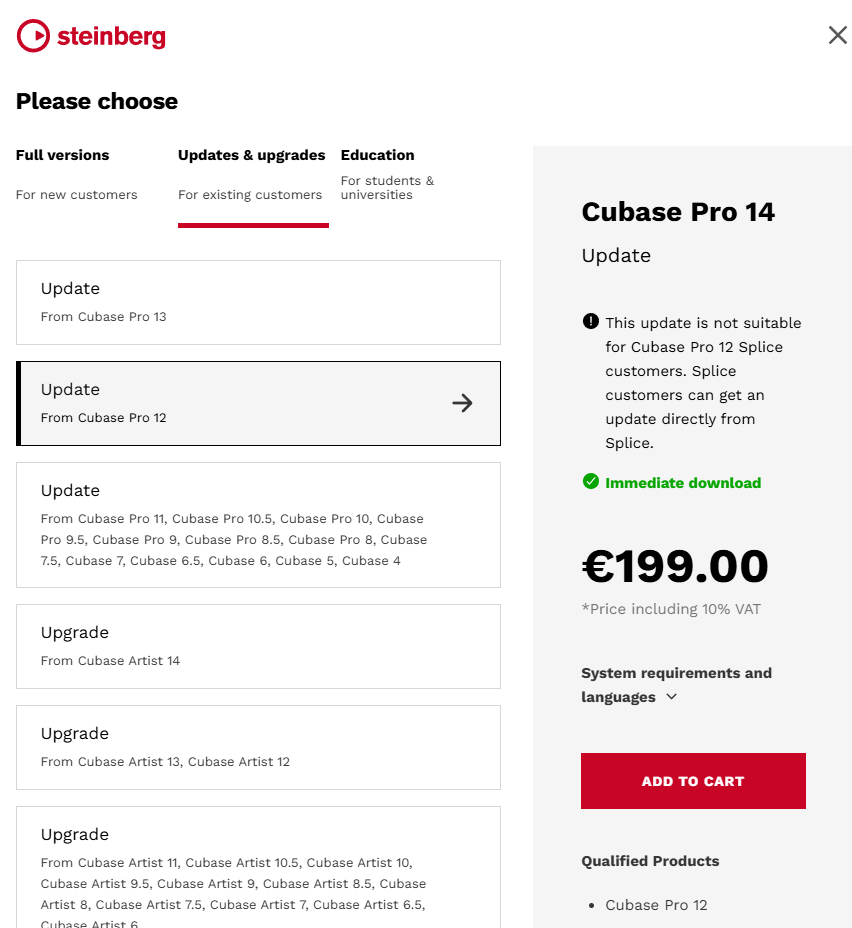Click the chevron beside languages
Screen dimensions: 852x928
(x=671, y=697)
